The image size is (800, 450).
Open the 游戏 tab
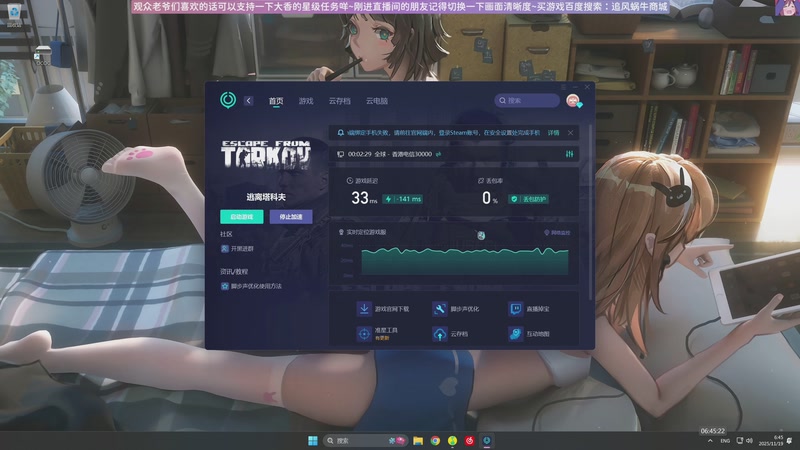(306, 101)
